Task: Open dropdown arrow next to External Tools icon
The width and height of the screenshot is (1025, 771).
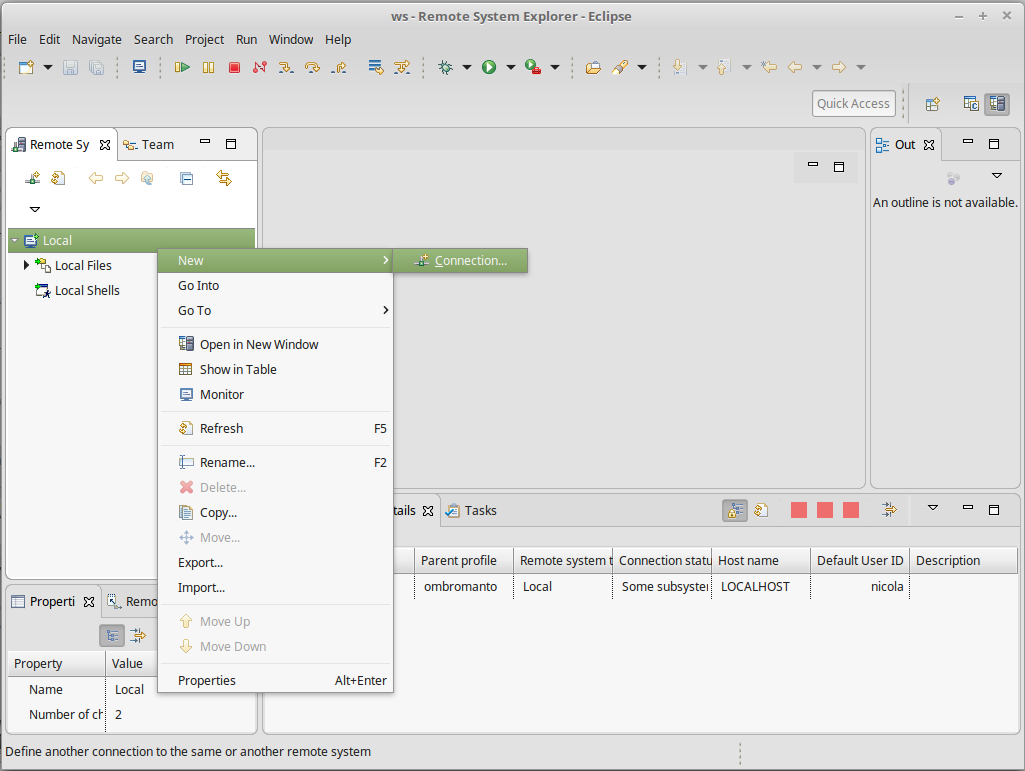Action: 555,67
